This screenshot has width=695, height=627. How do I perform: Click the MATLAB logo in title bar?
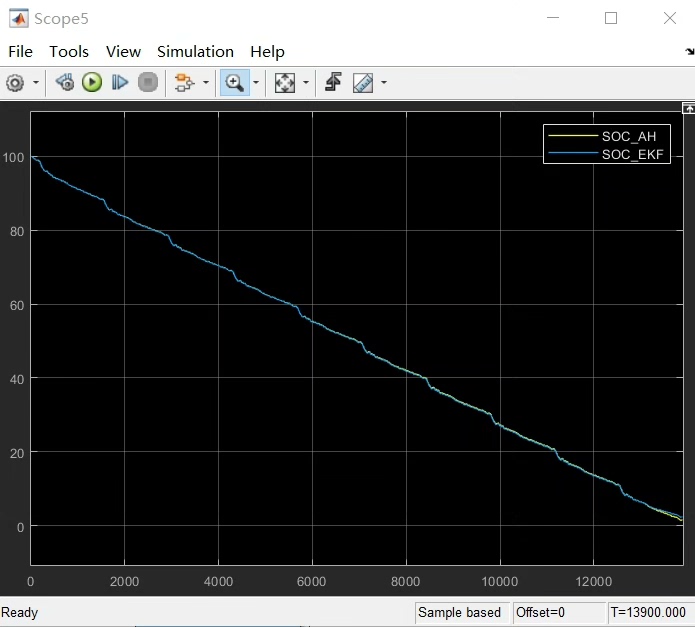pos(19,19)
